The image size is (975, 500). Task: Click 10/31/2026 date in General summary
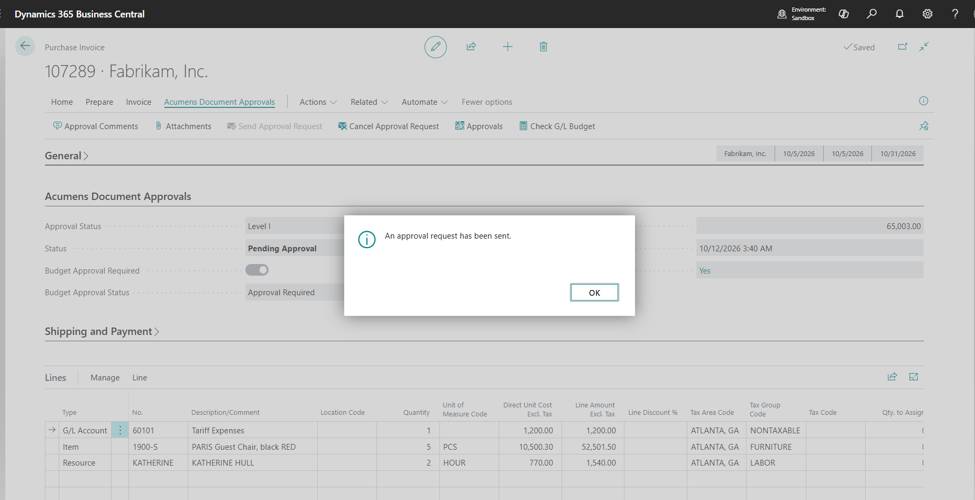(897, 154)
